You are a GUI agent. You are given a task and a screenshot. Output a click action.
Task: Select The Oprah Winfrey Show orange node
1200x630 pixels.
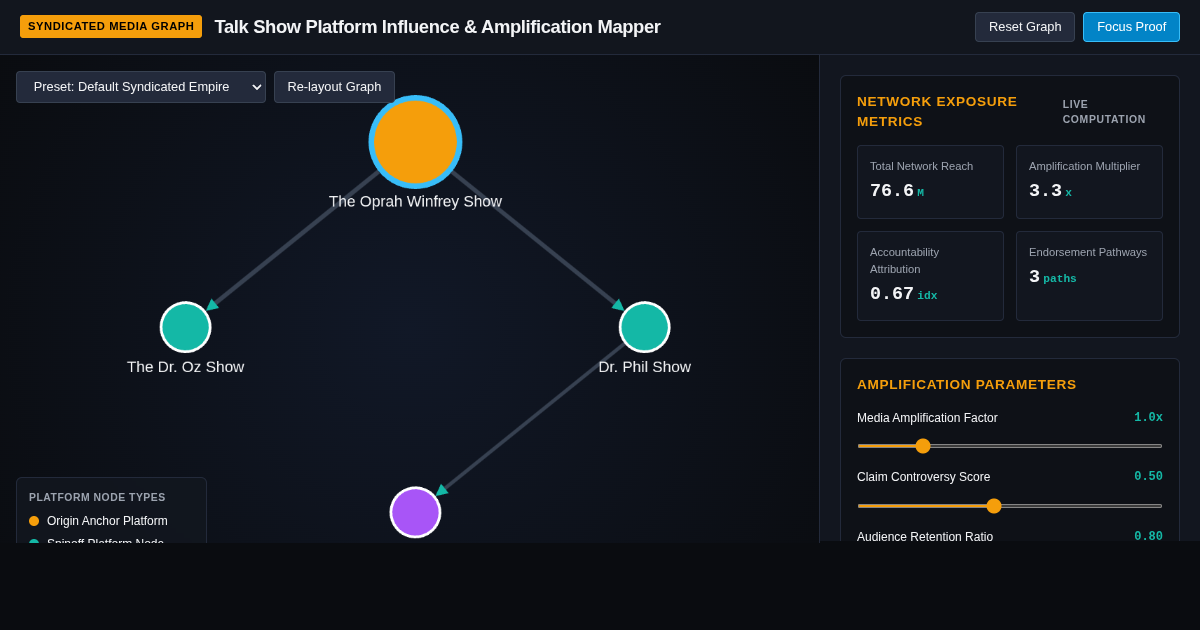(415, 142)
